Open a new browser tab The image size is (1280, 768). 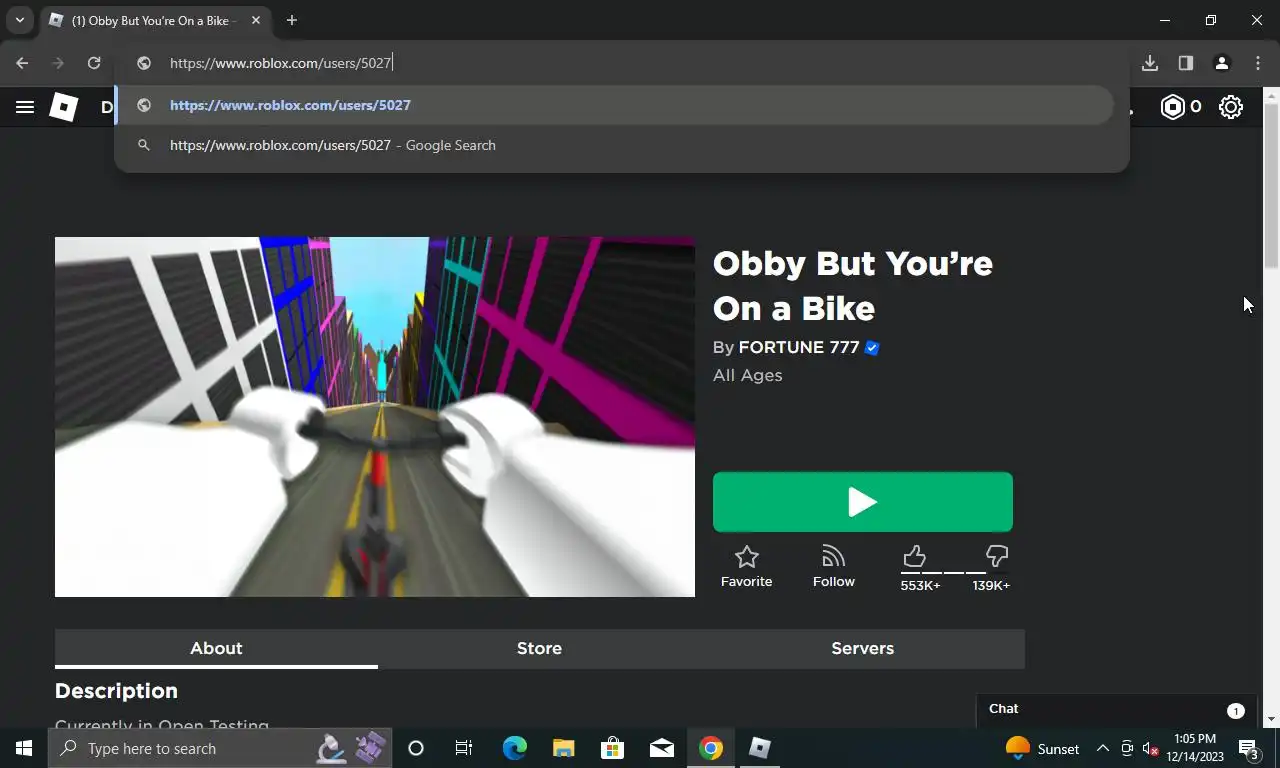pyautogui.click(x=292, y=20)
